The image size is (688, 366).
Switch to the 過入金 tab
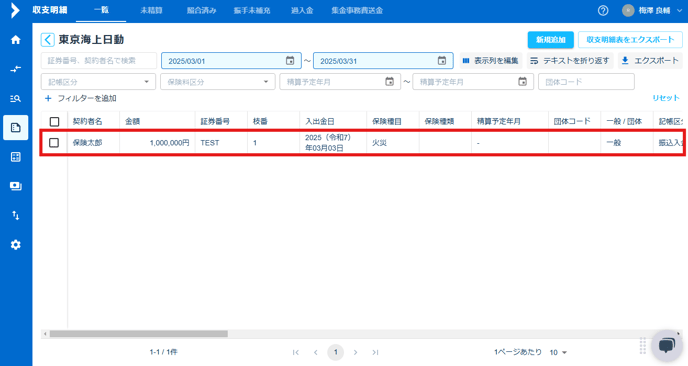[302, 10]
